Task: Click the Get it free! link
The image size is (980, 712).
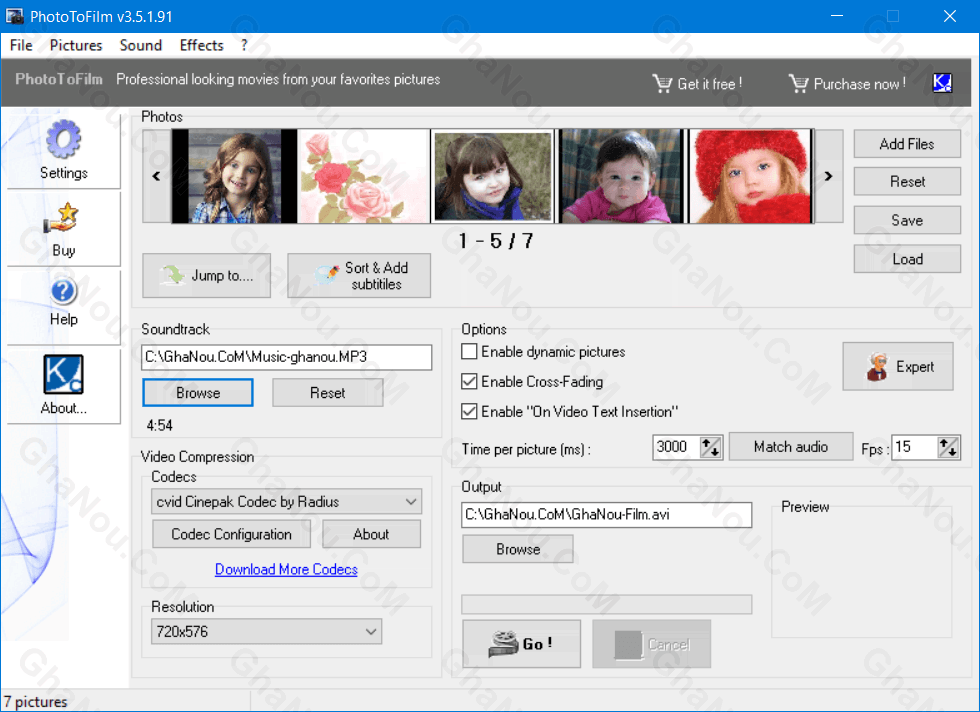Action: coord(709,83)
